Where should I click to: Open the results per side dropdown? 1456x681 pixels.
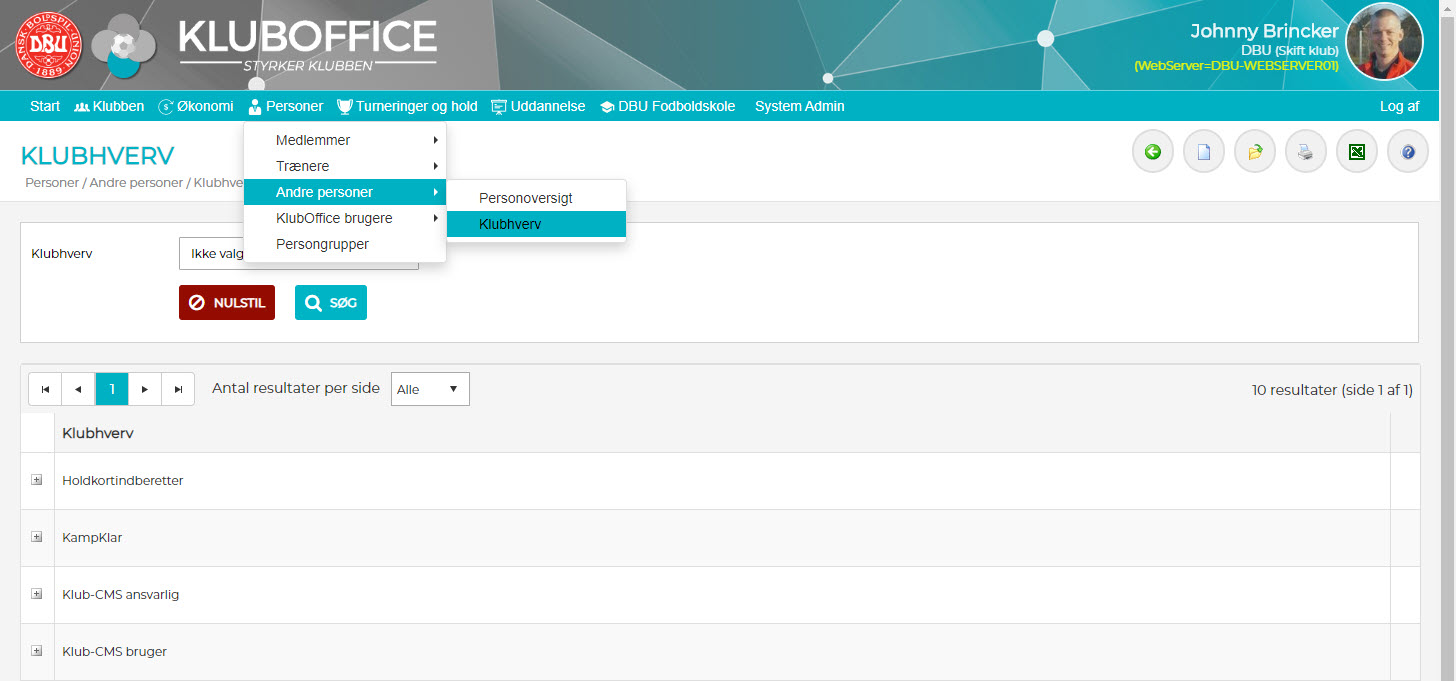click(x=429, y=389)
